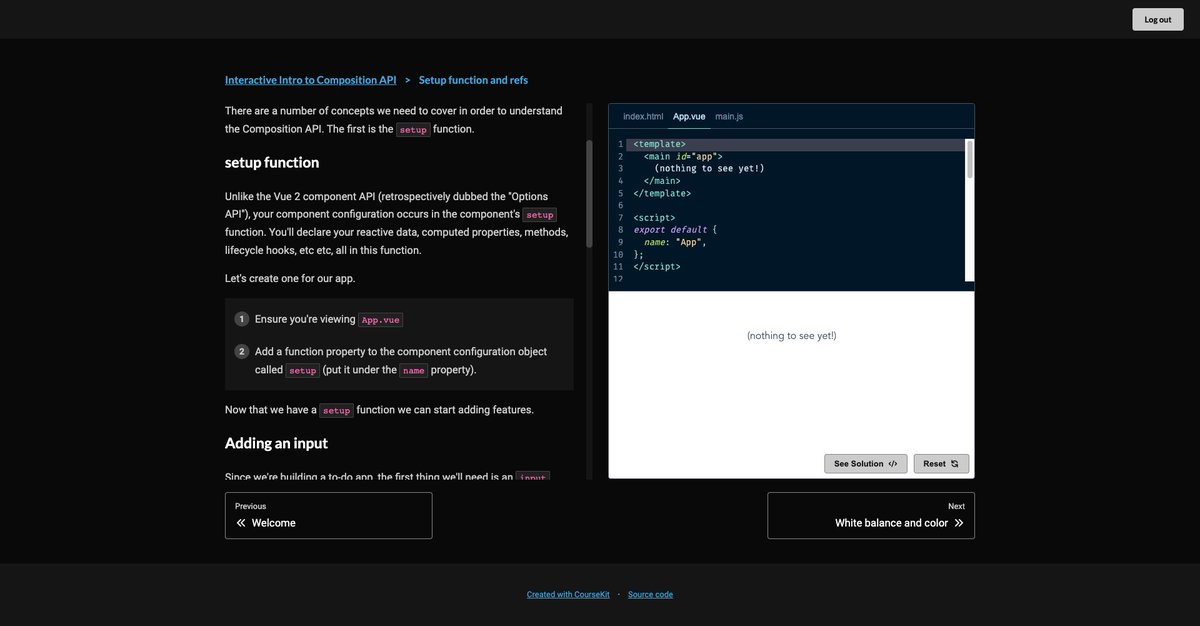Click line number 7 in editor gutter
This screenshot has width=1200, height=626.
(620, 218)
